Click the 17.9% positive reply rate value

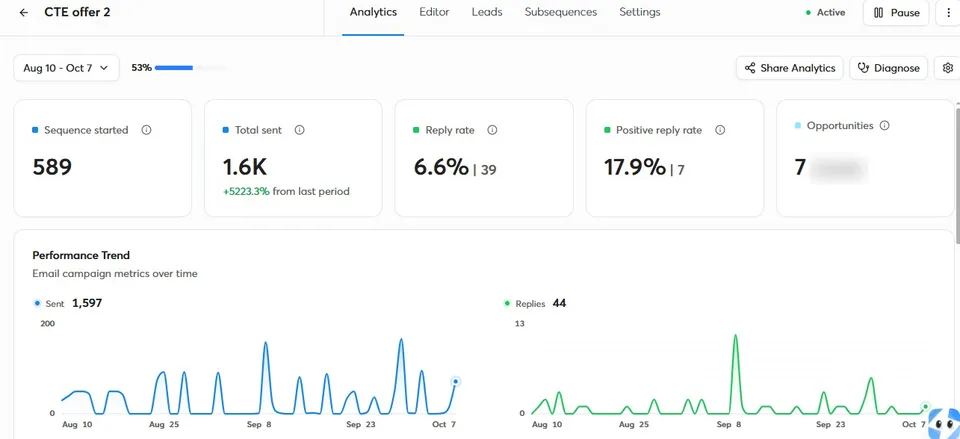pyautogui.click(x=634, y=167)
